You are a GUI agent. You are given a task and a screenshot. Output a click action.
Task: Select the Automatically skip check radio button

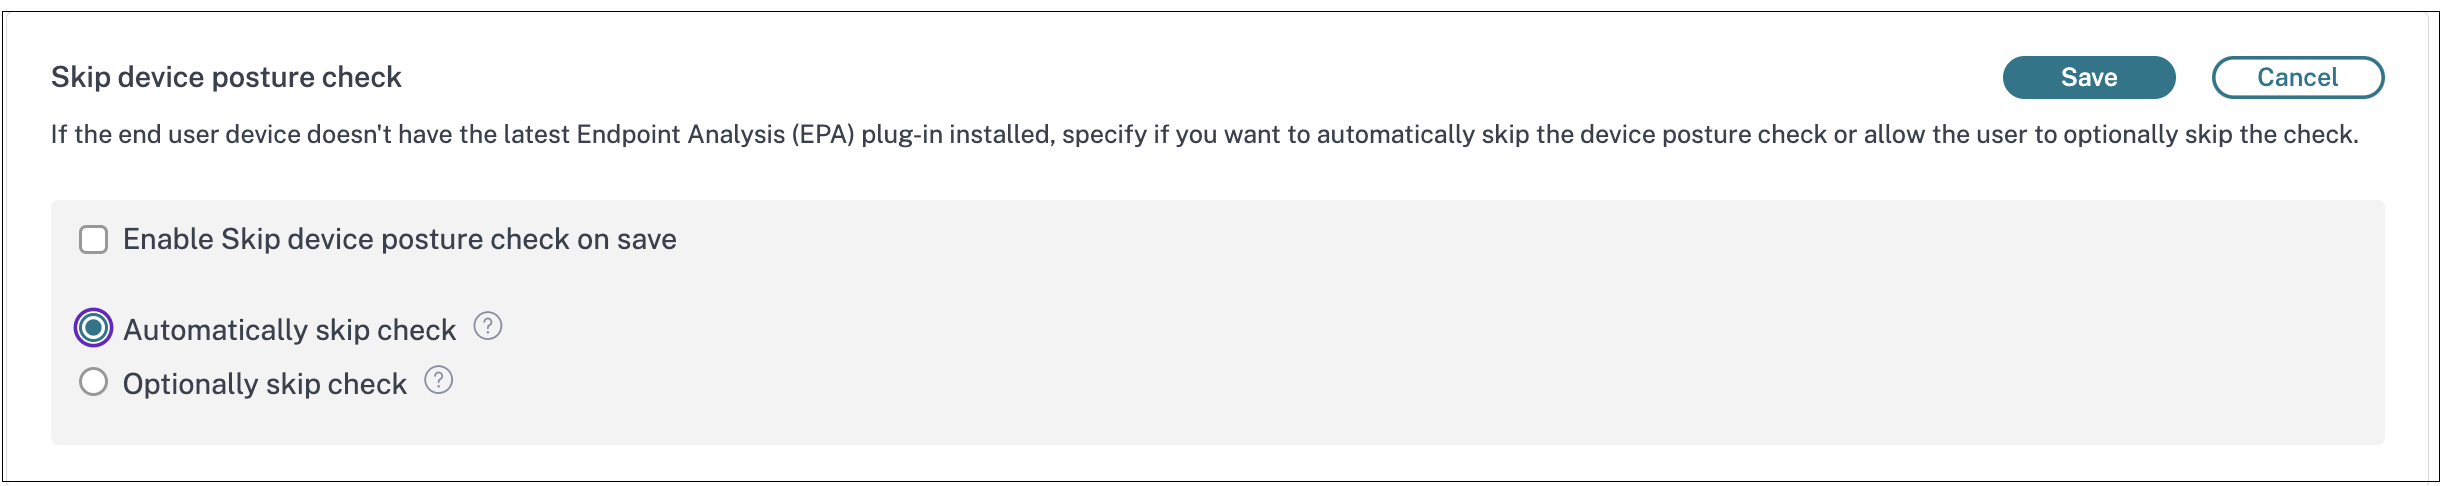(93, 328)
